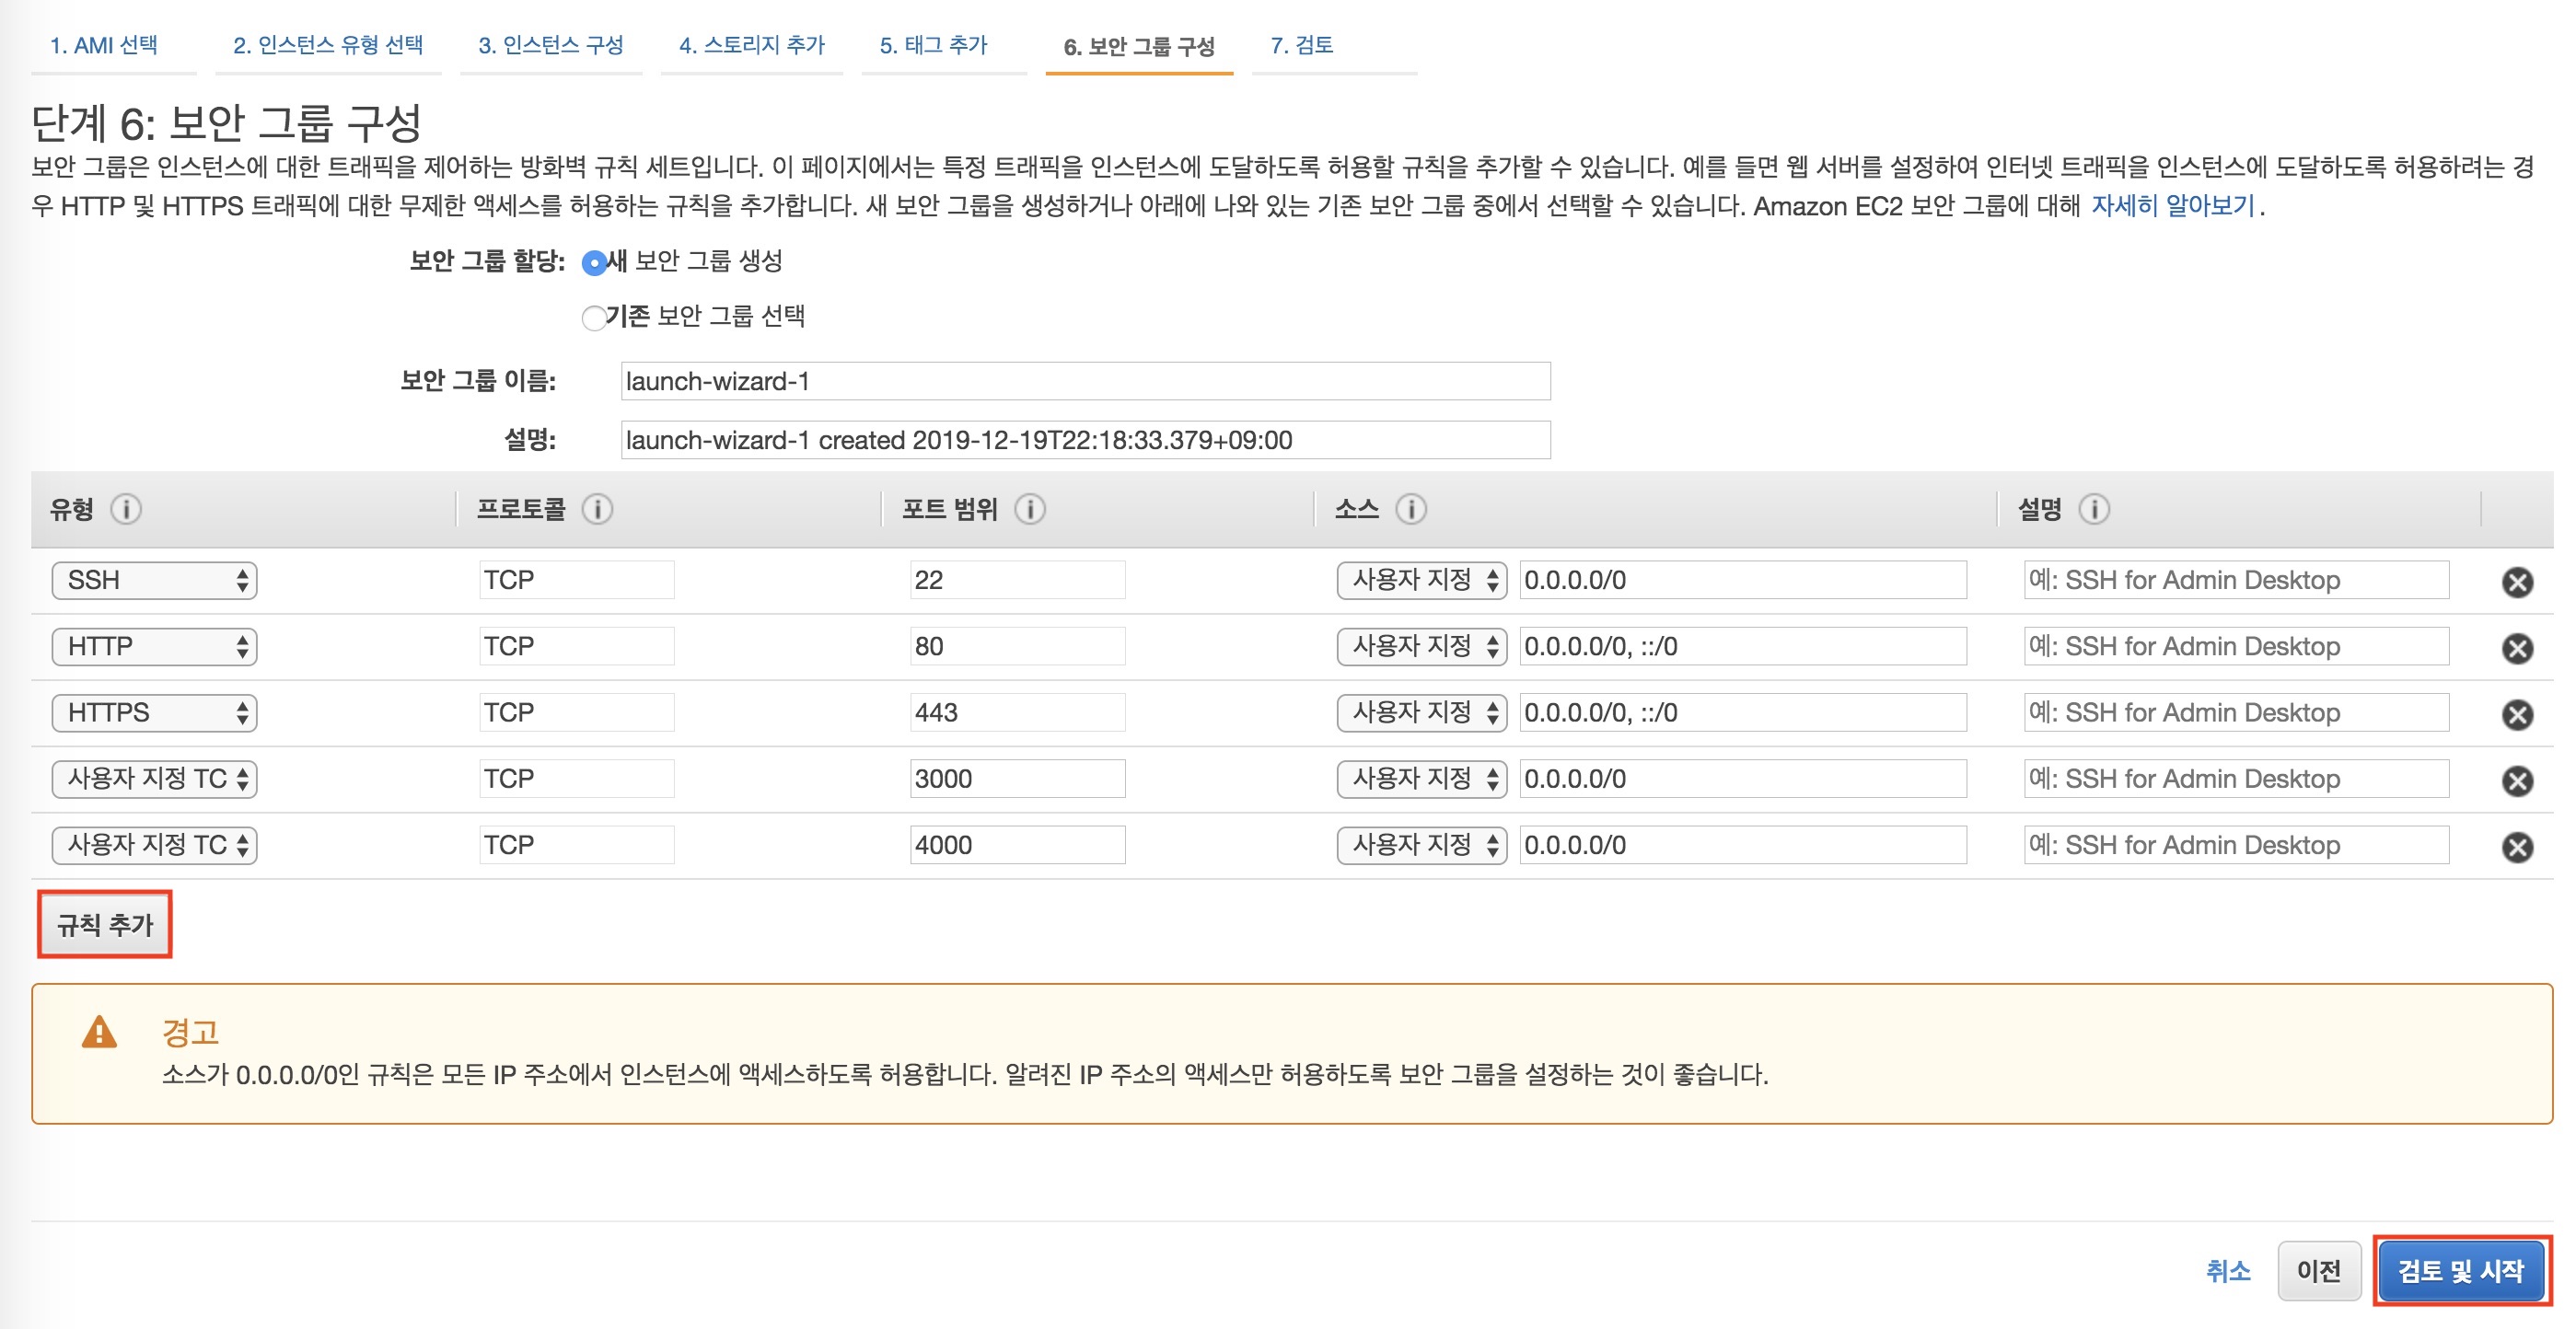
Task: Go to 1. AMI 선택 step
Action: tap(104, 45)
